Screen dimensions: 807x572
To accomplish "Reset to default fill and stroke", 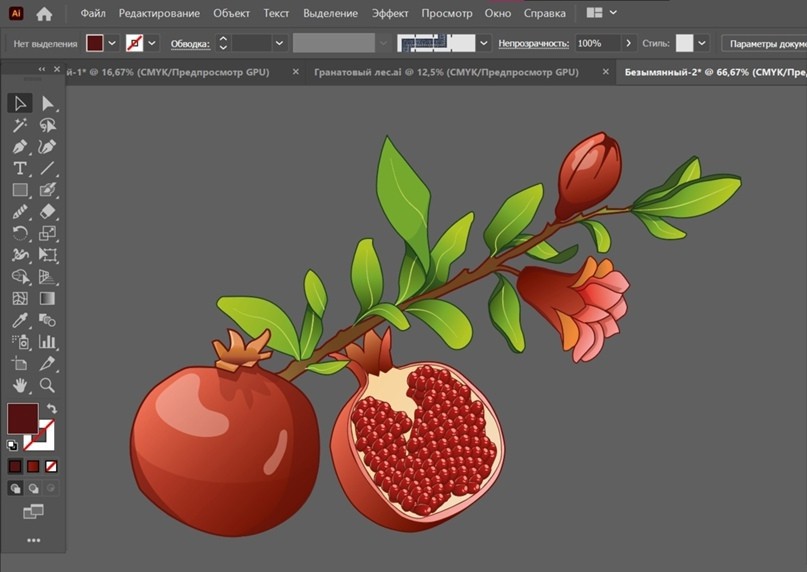I will (12, 445).
